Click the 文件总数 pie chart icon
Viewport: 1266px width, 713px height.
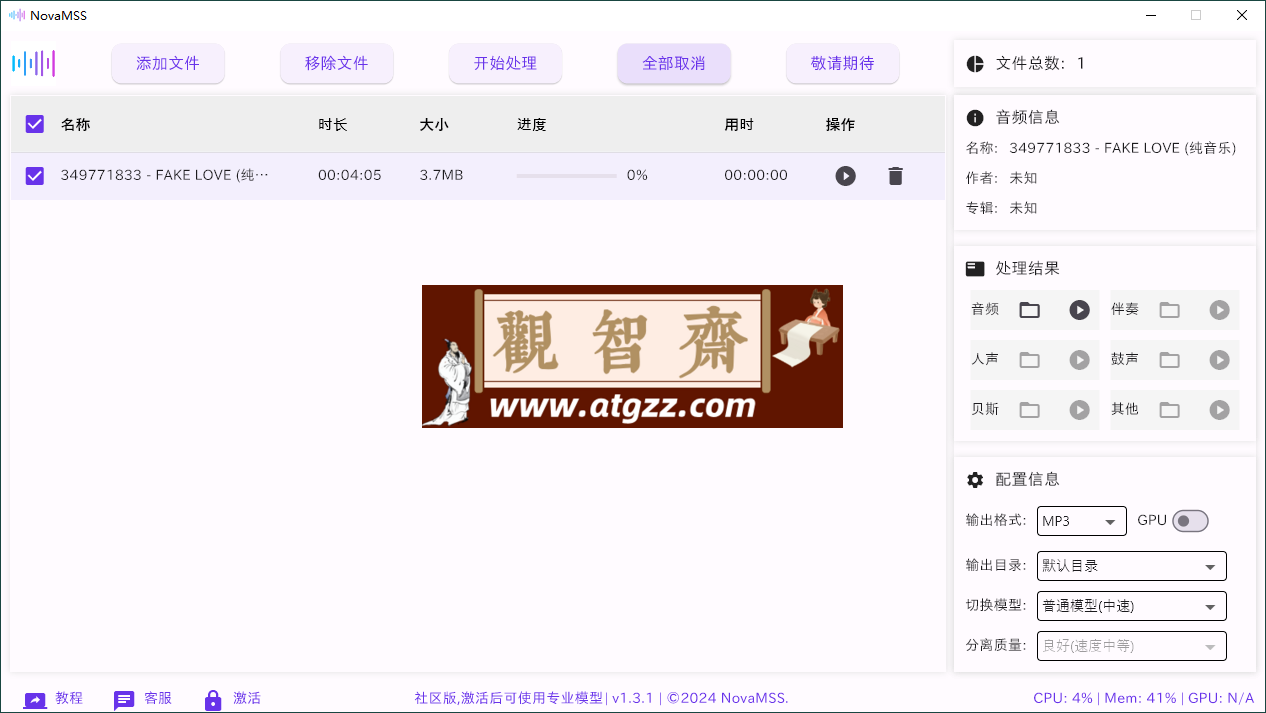tap(975, 64)
